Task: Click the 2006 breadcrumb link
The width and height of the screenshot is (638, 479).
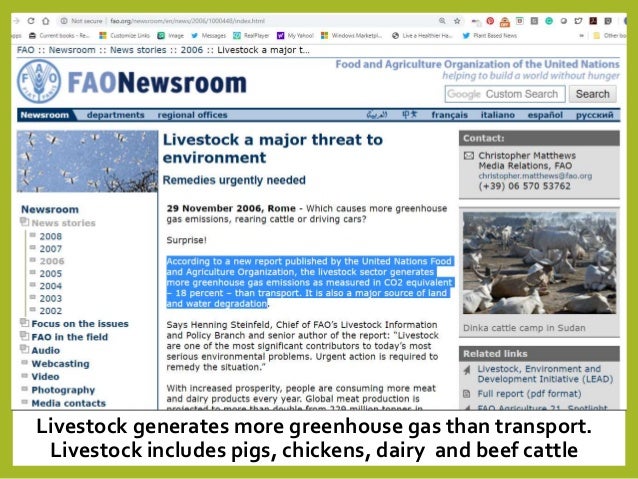Action: (192, 50)
